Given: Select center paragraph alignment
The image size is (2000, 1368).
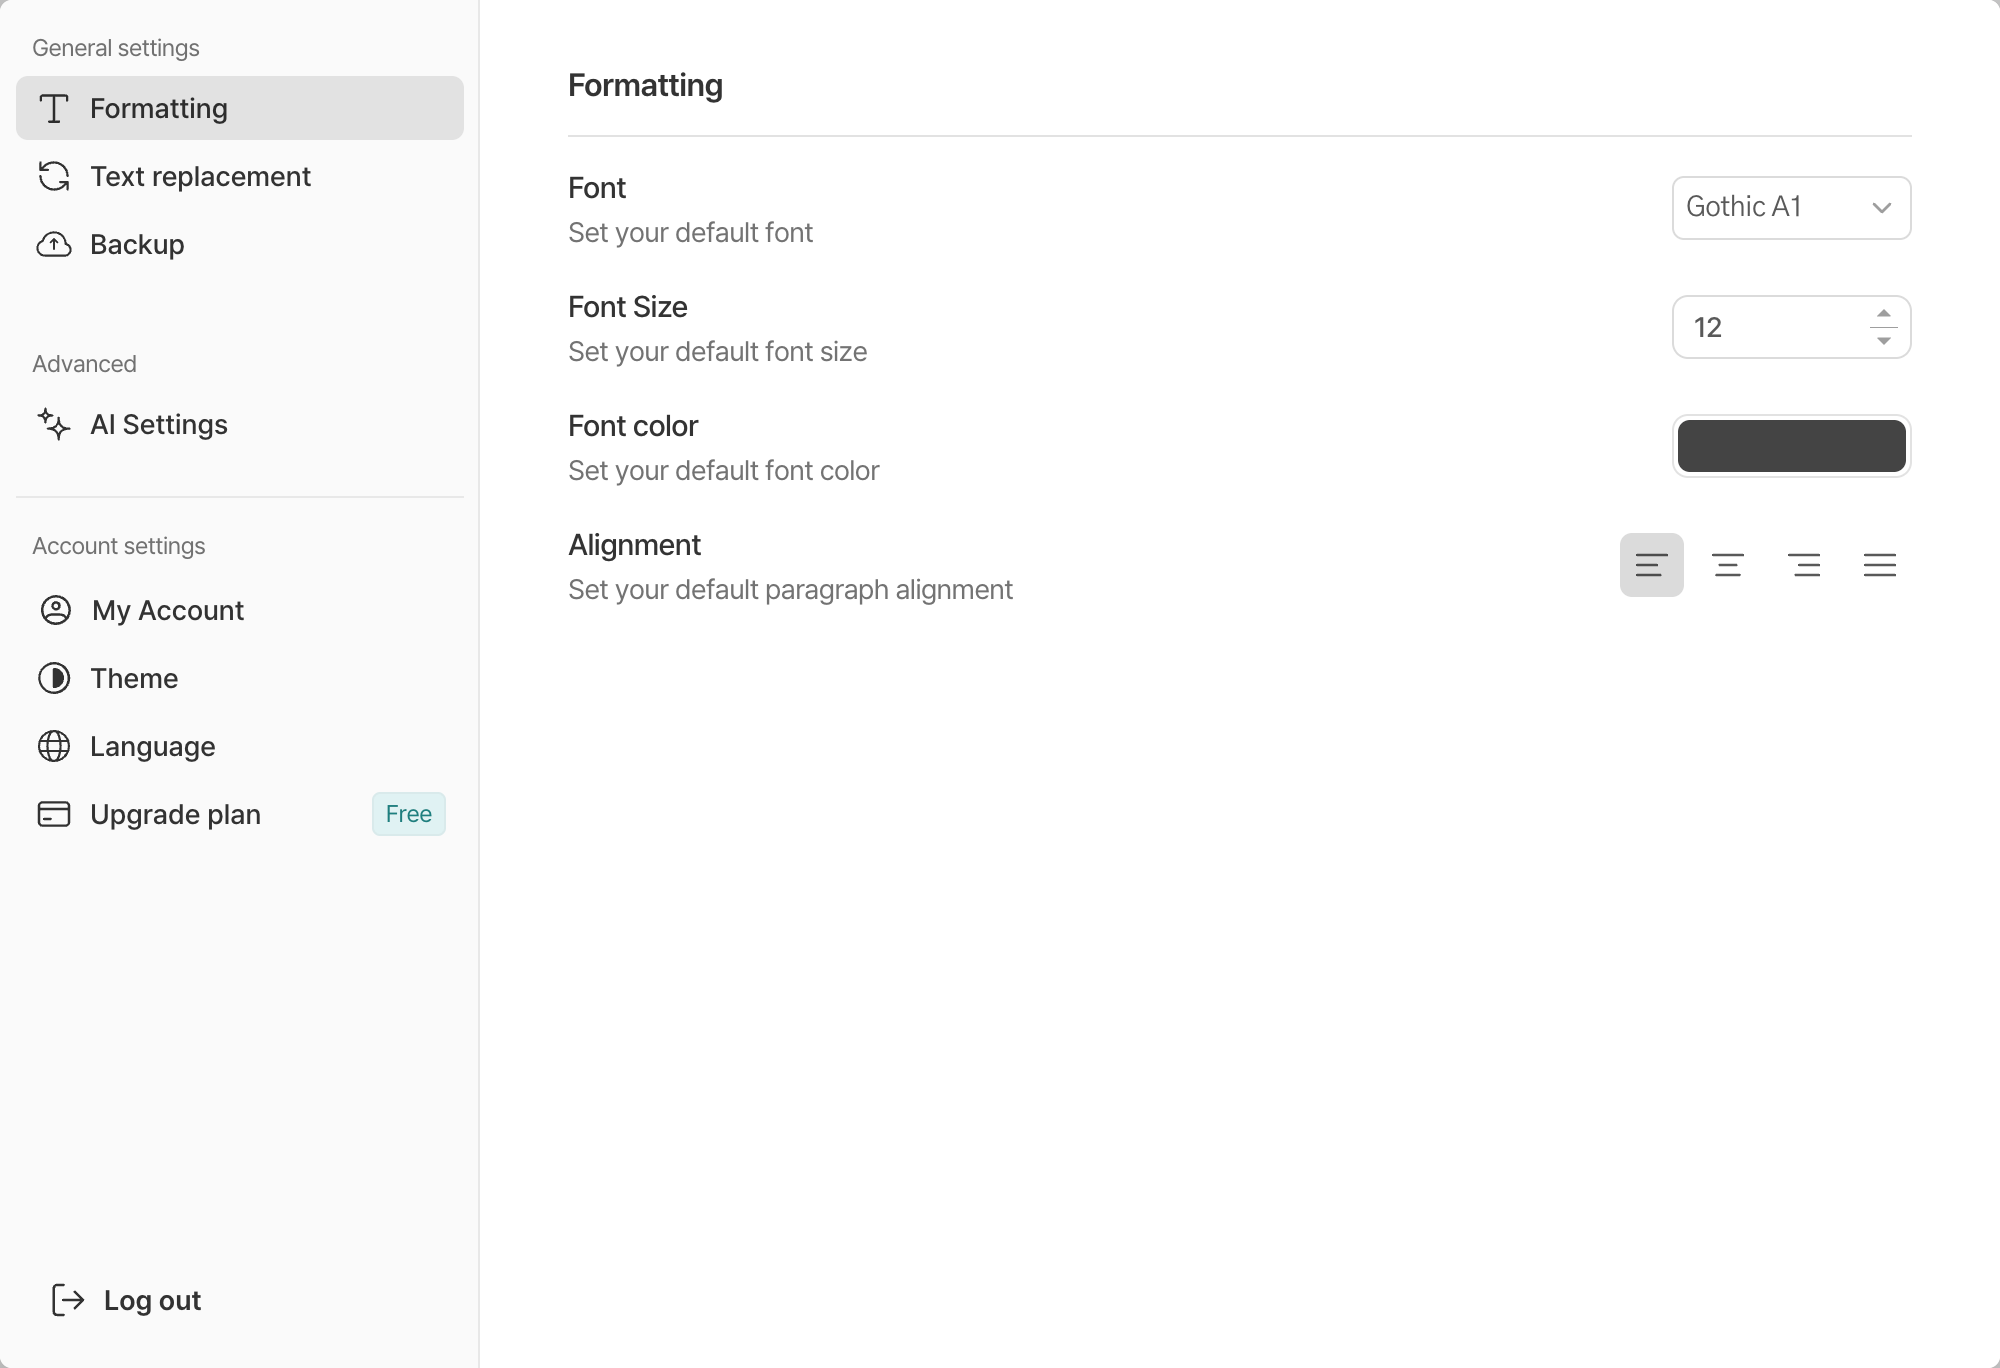Looking at the screenshot, I should pos(1728,565).
